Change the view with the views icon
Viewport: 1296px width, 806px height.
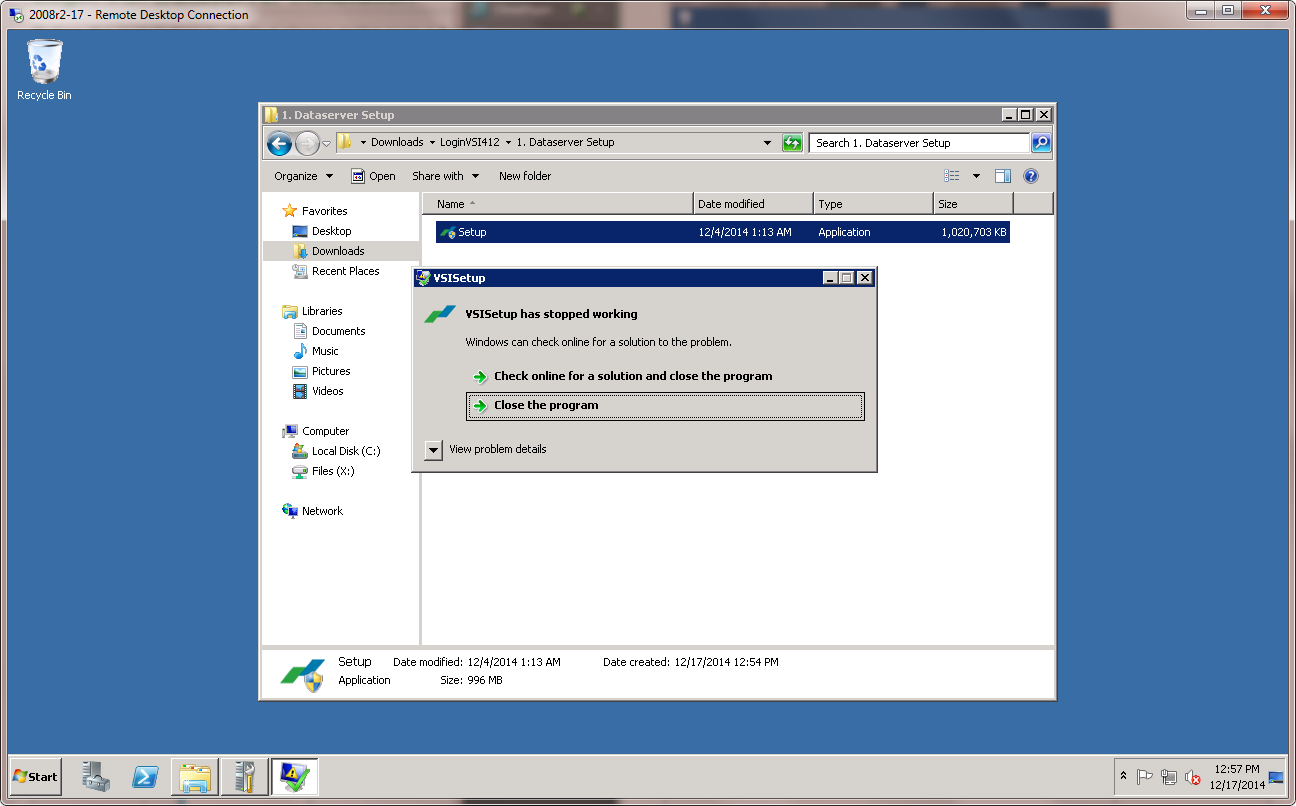[952, 176]
